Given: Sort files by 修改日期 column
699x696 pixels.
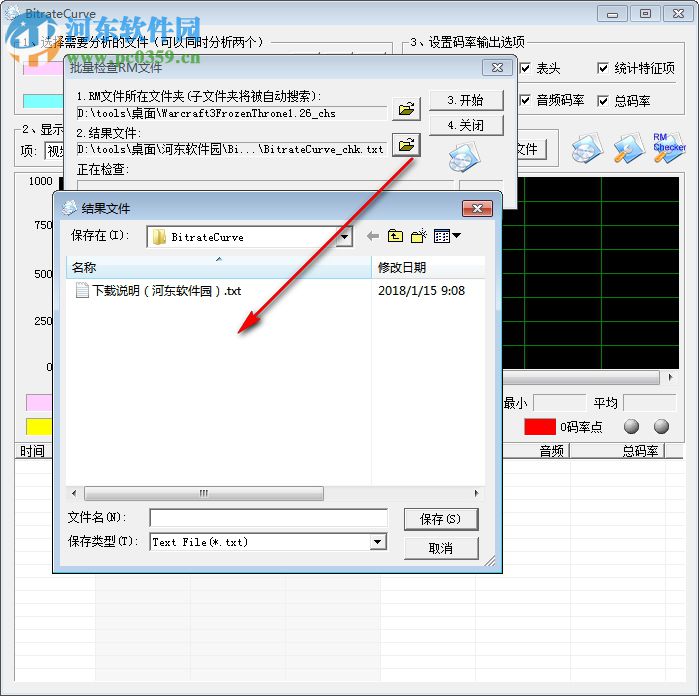Looking at the screenshot, I should [x=428, y=268].
